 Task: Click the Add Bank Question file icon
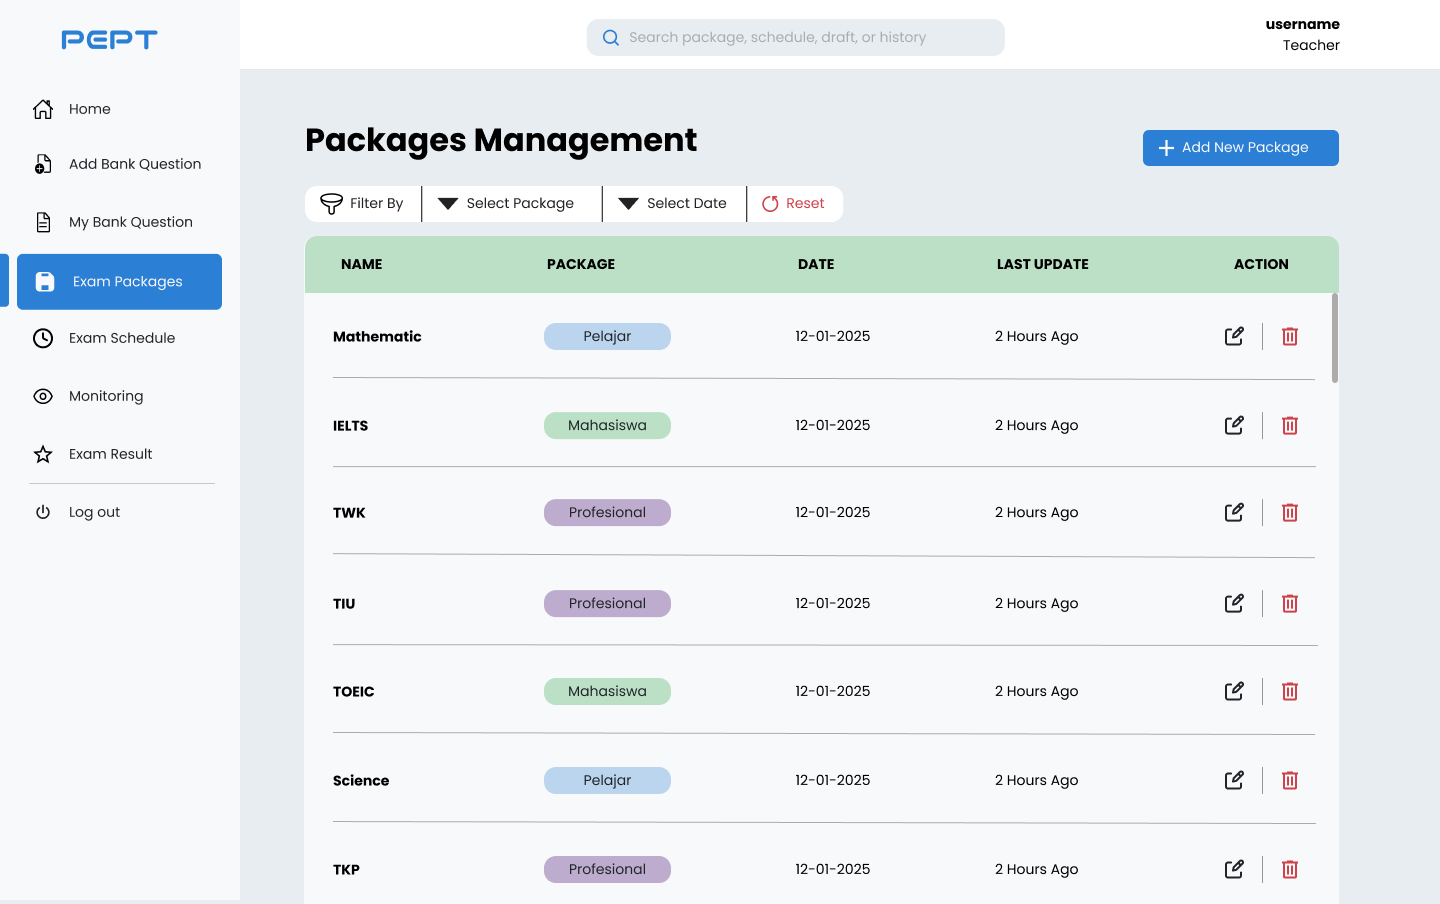click(x=43, y=164)
